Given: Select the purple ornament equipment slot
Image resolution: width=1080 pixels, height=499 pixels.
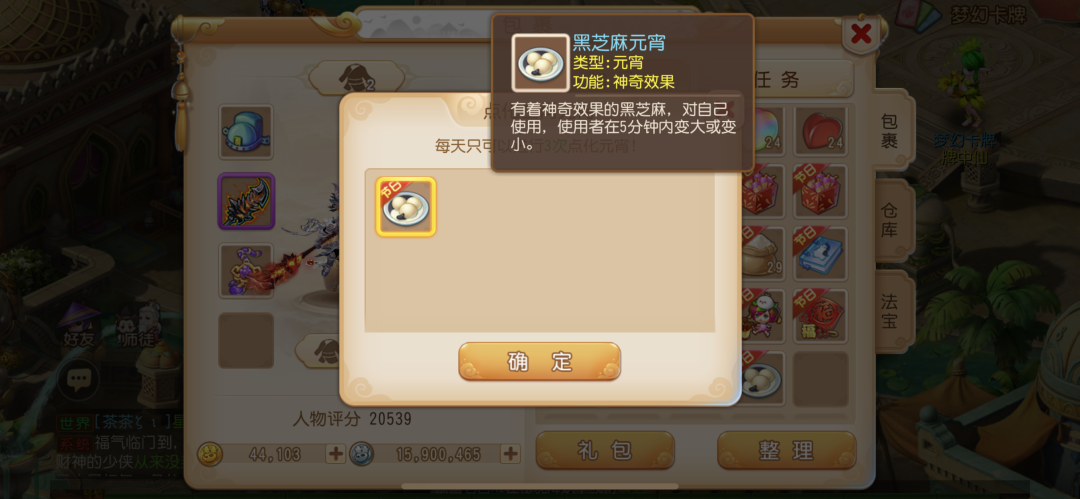Looking at the screenshot, I should click(247, 271).
